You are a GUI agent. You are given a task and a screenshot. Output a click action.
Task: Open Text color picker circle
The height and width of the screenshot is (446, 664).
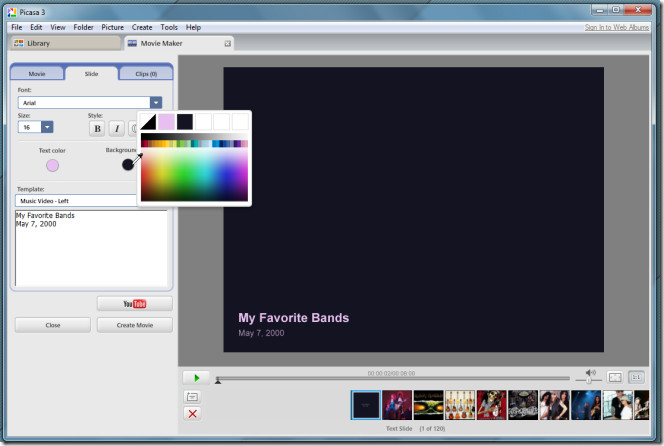[53, 166]
